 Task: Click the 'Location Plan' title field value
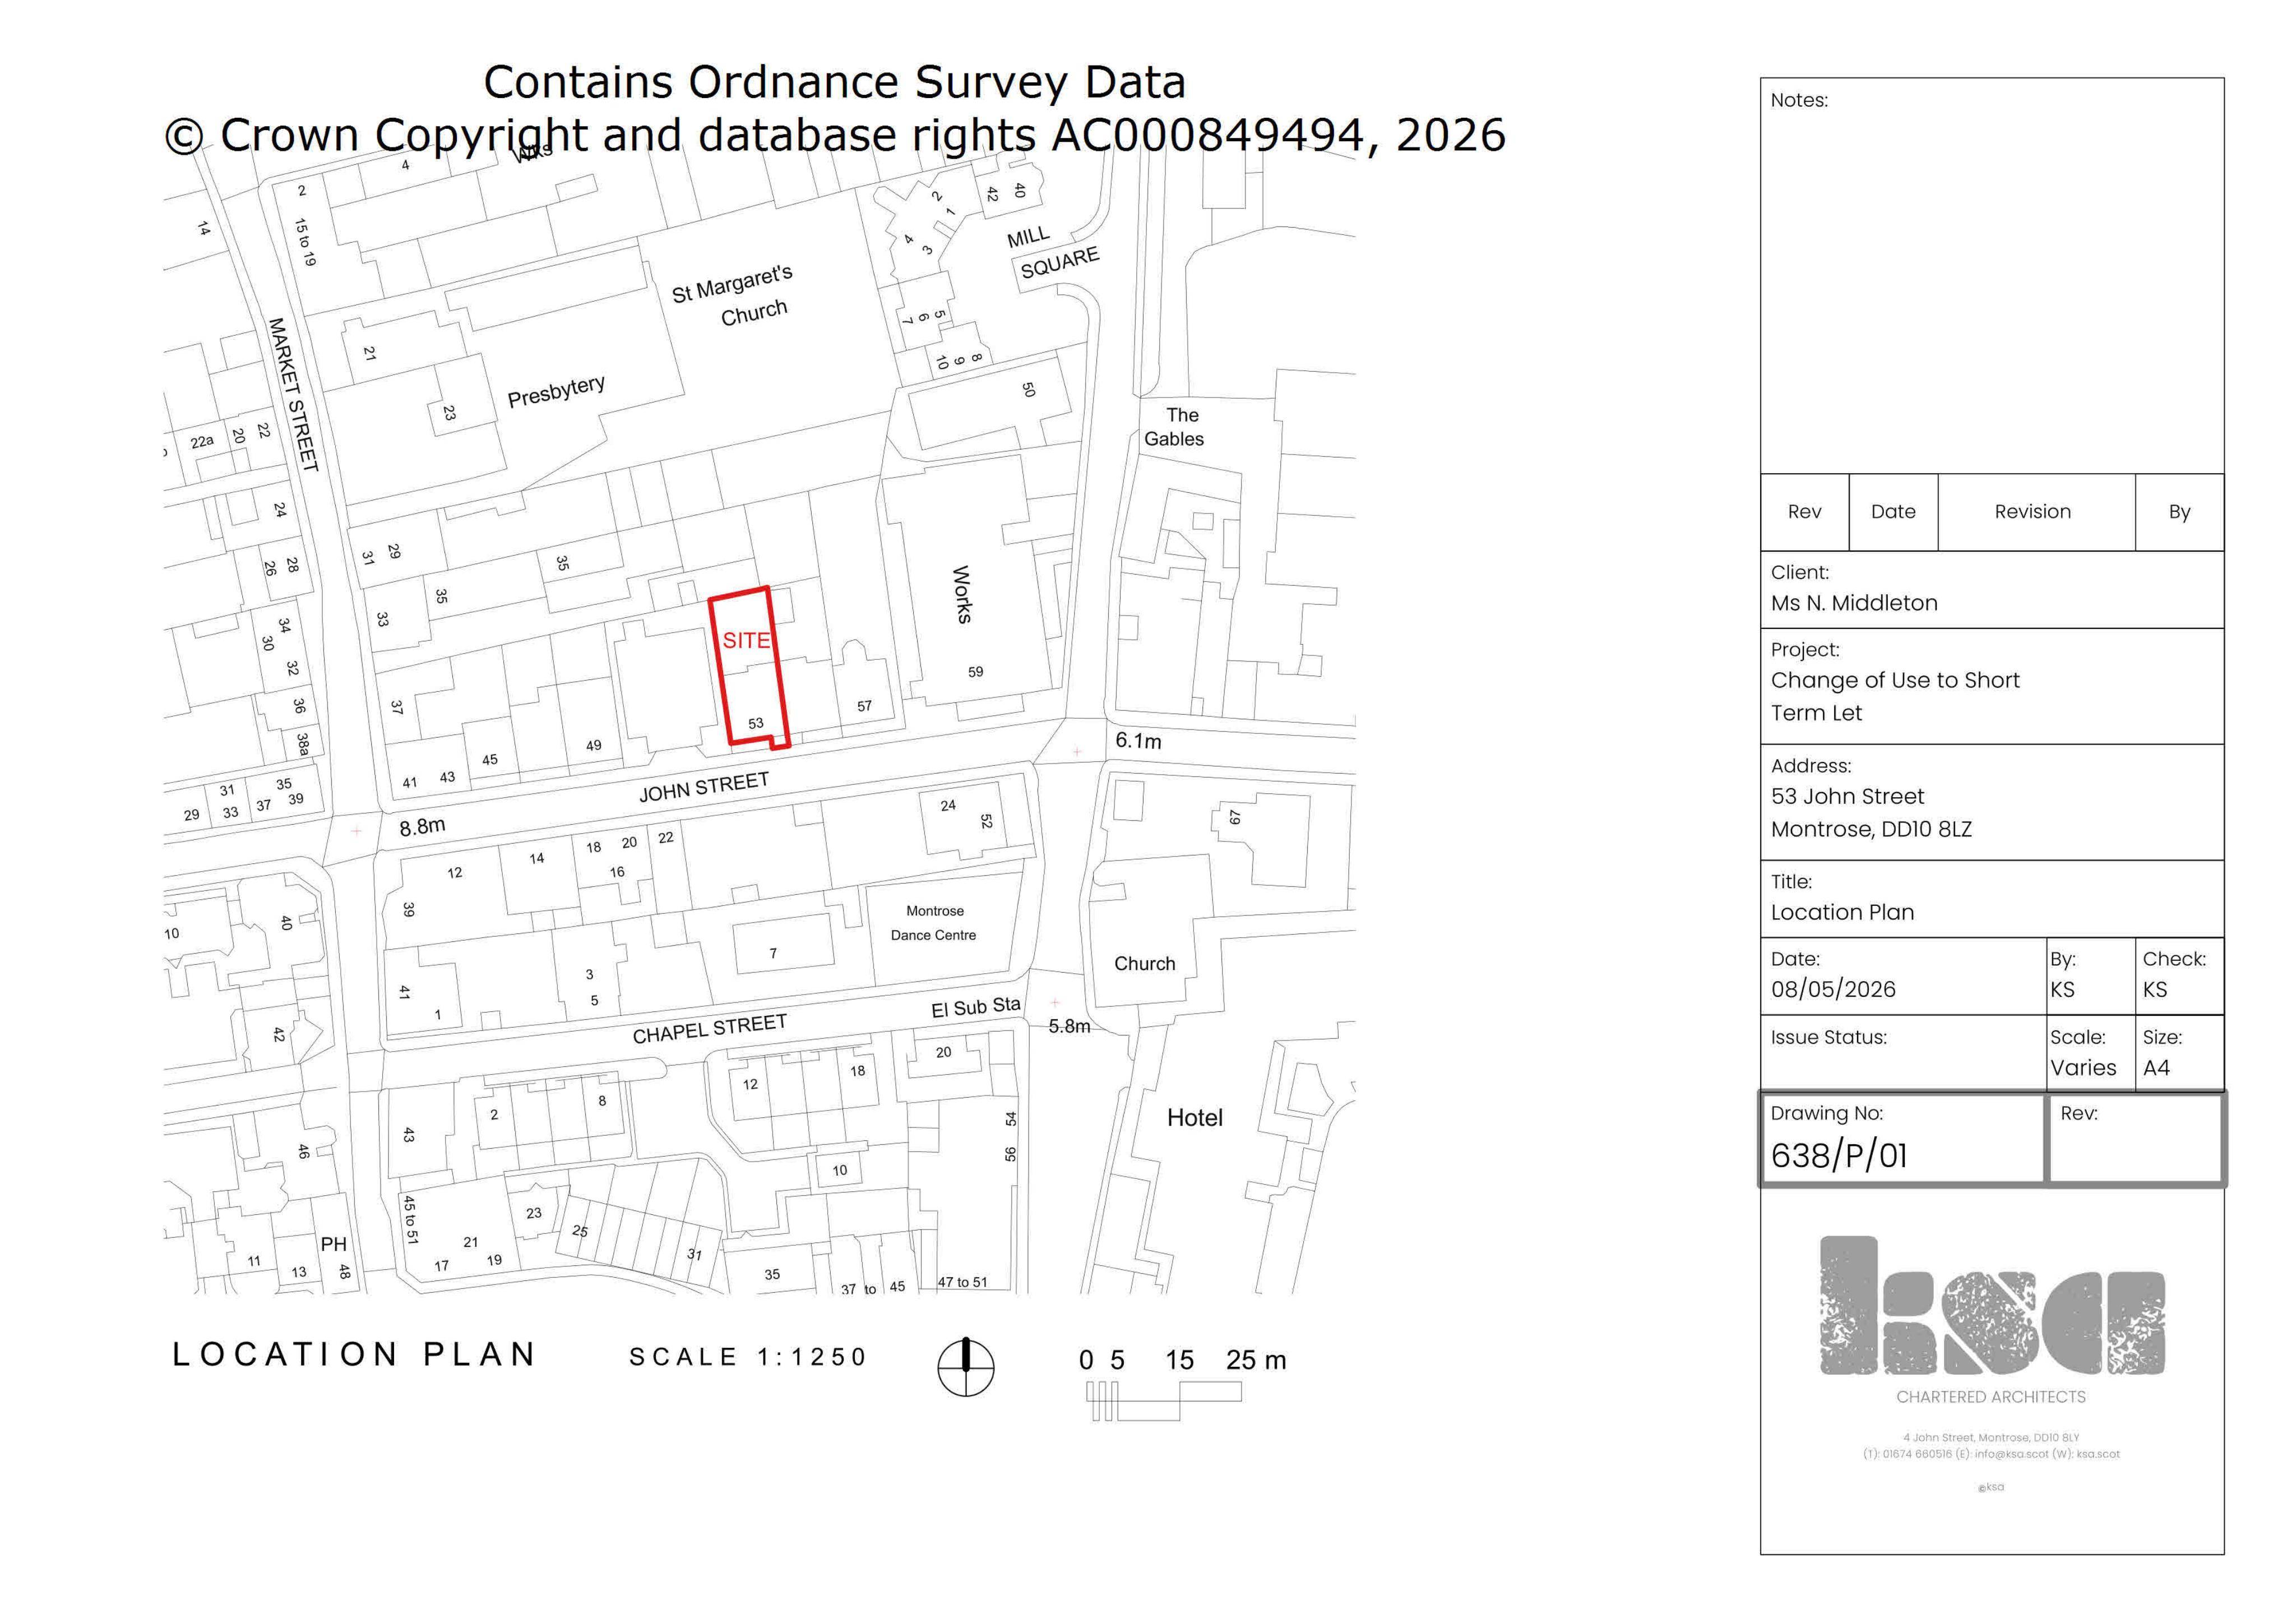[1842, 912]
